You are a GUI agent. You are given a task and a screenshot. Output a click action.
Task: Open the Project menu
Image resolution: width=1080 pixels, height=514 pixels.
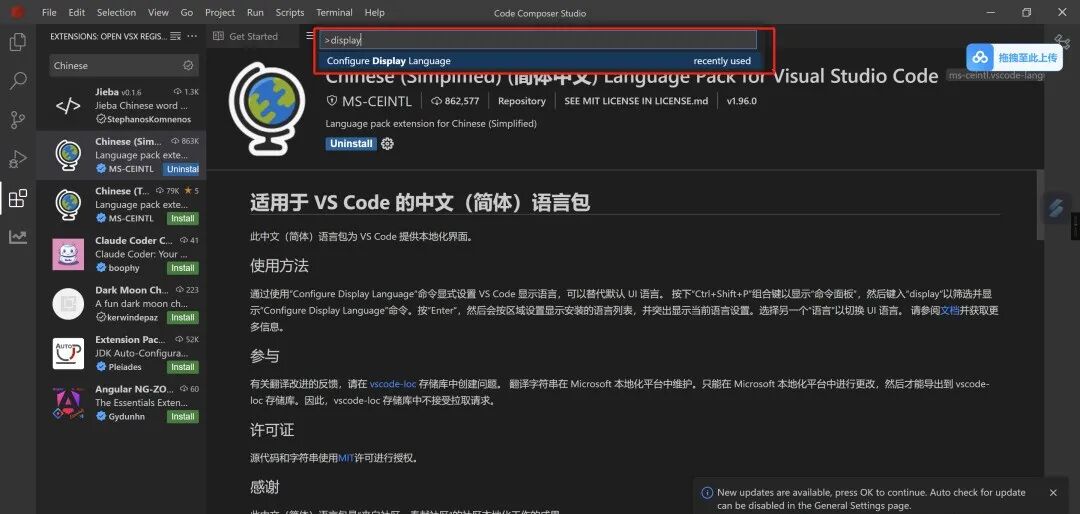point(220,12)
